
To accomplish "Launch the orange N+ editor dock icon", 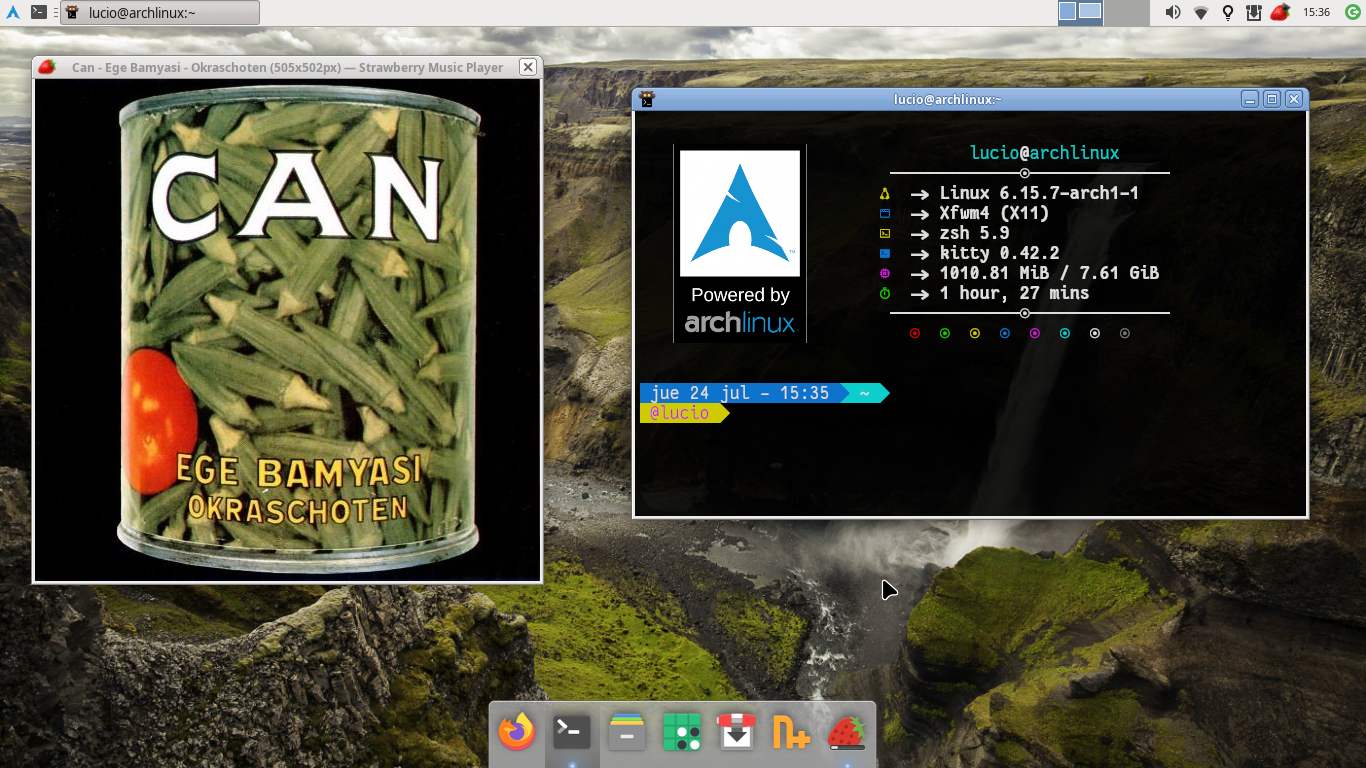I will [791, 732].
